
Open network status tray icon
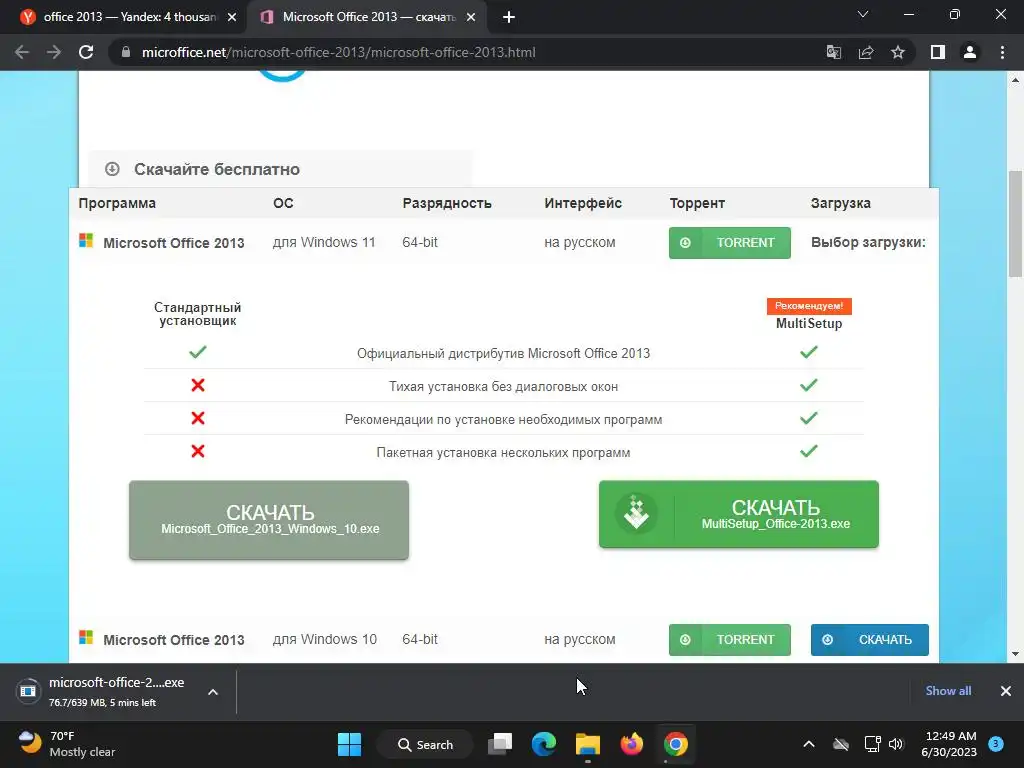872,744
